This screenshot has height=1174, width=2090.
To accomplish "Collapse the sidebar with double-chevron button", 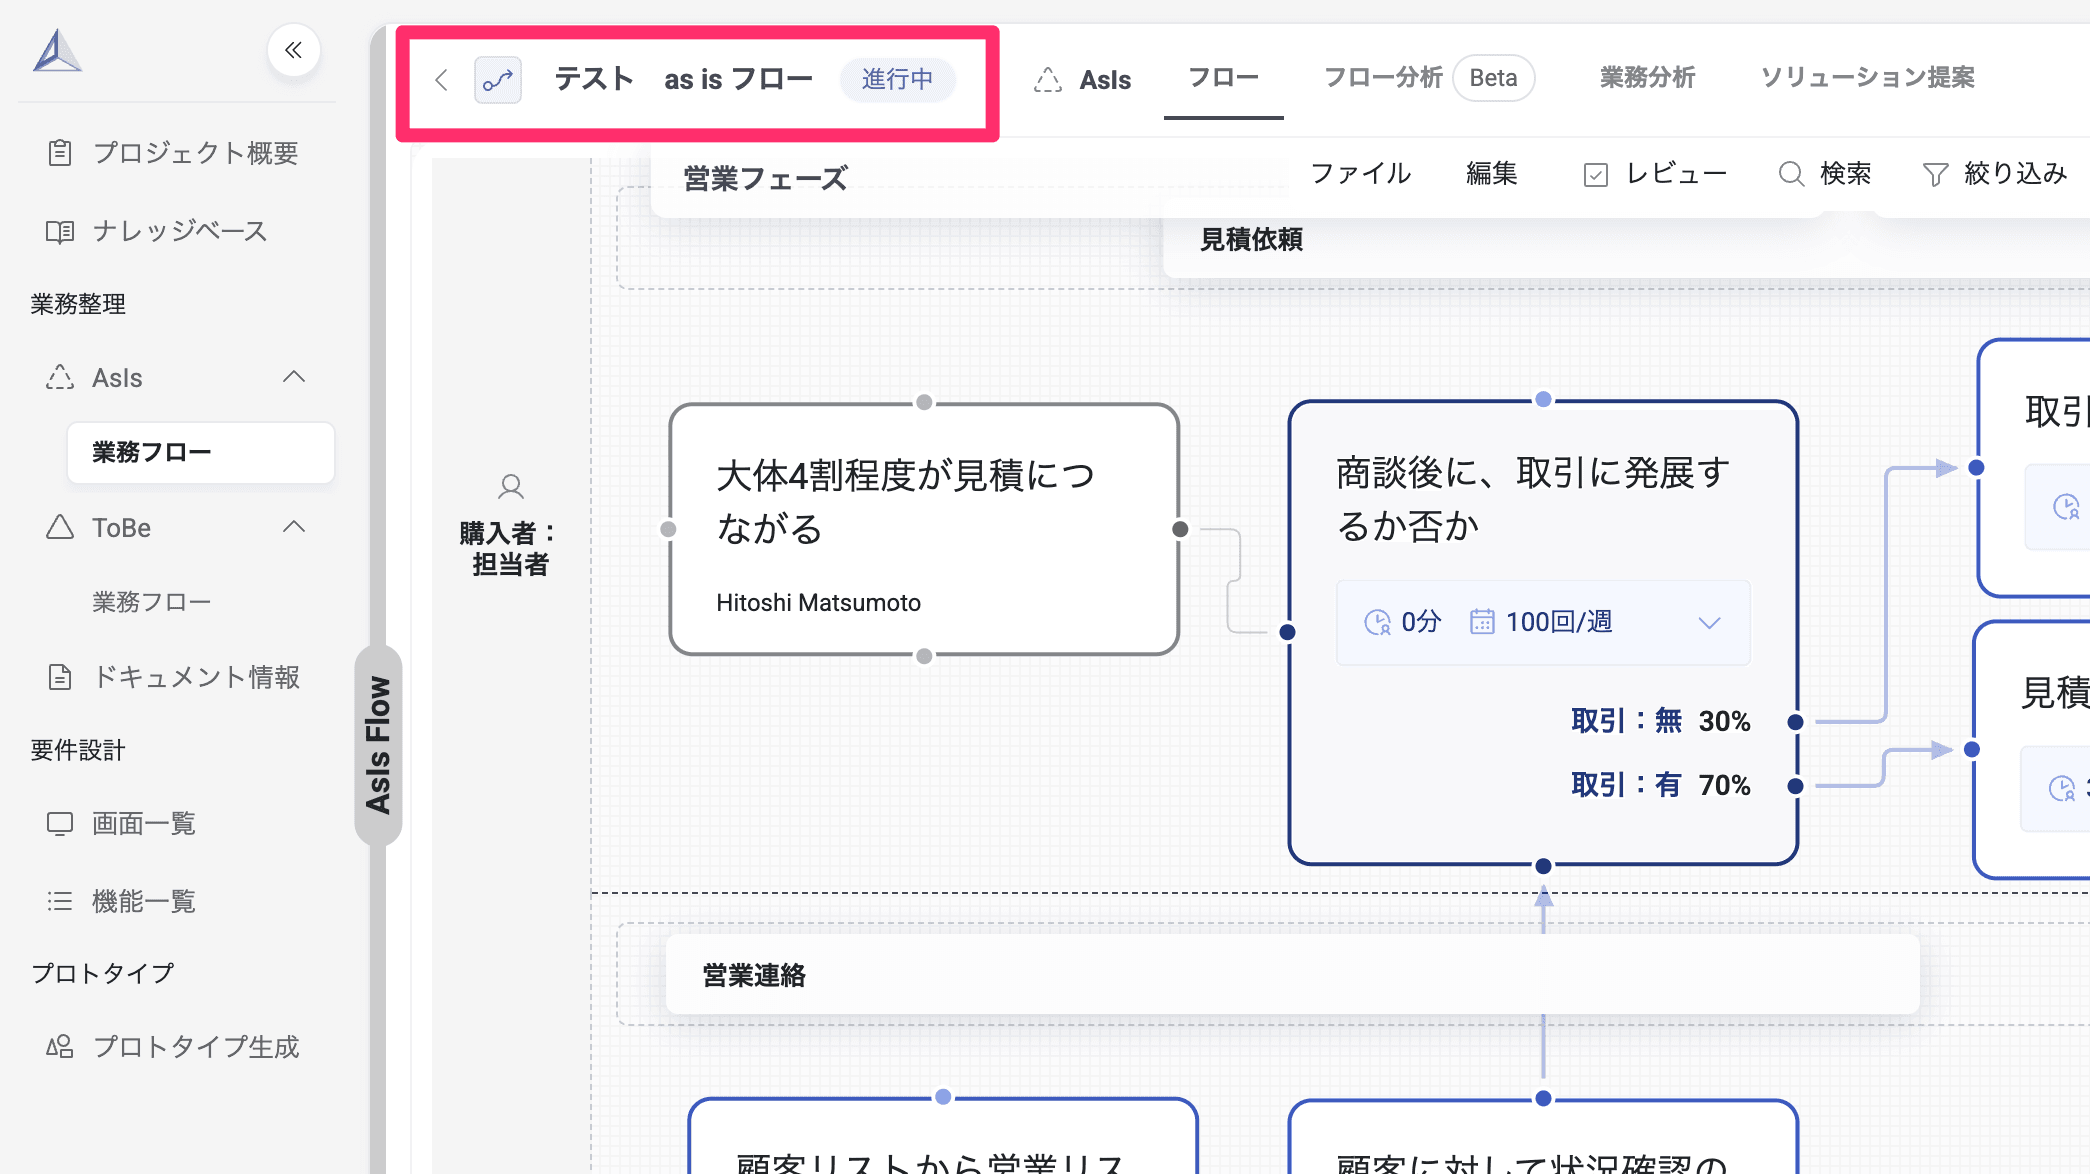I will coord(293,50).
